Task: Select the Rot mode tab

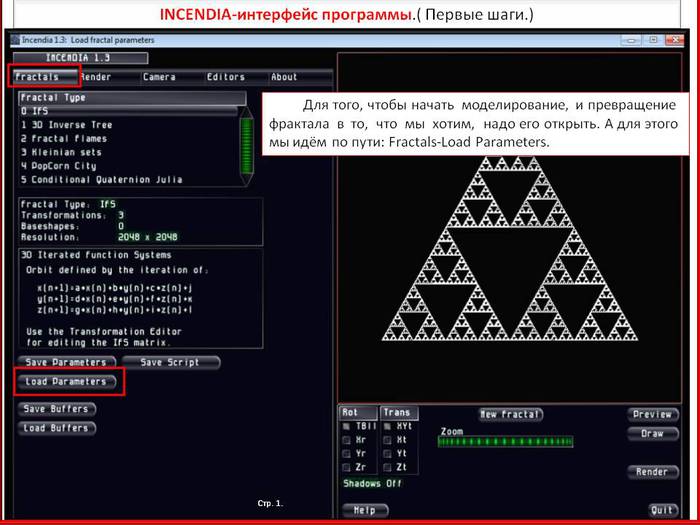Action: tap(358, 413)
